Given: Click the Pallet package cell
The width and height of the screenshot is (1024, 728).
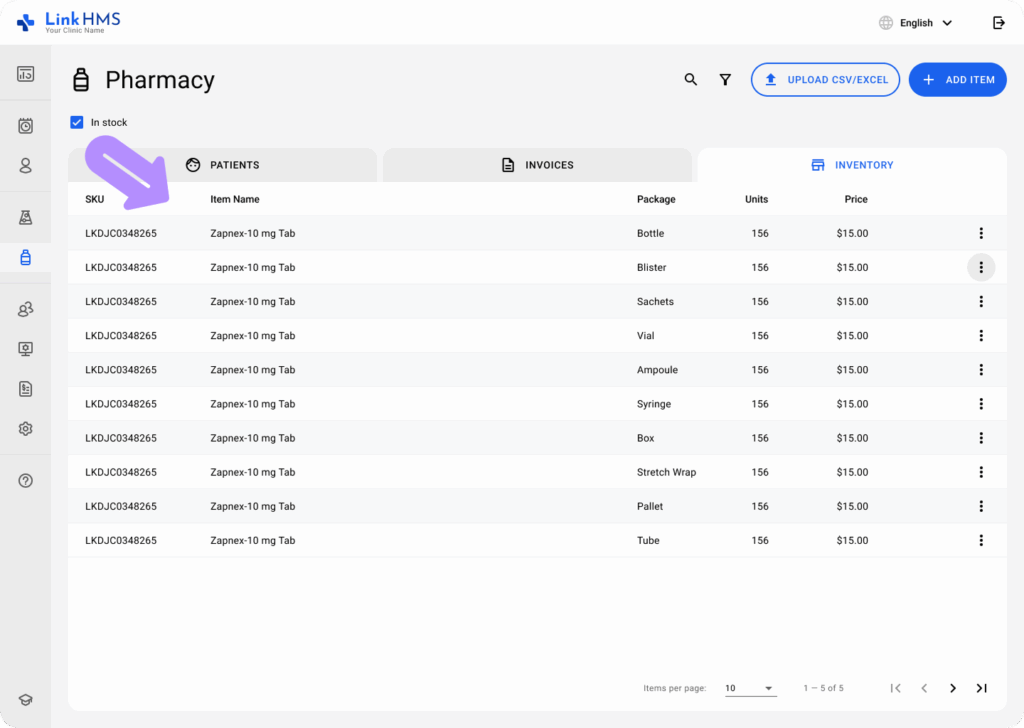Looking at the screenshot, I should (x=650, y=506).
